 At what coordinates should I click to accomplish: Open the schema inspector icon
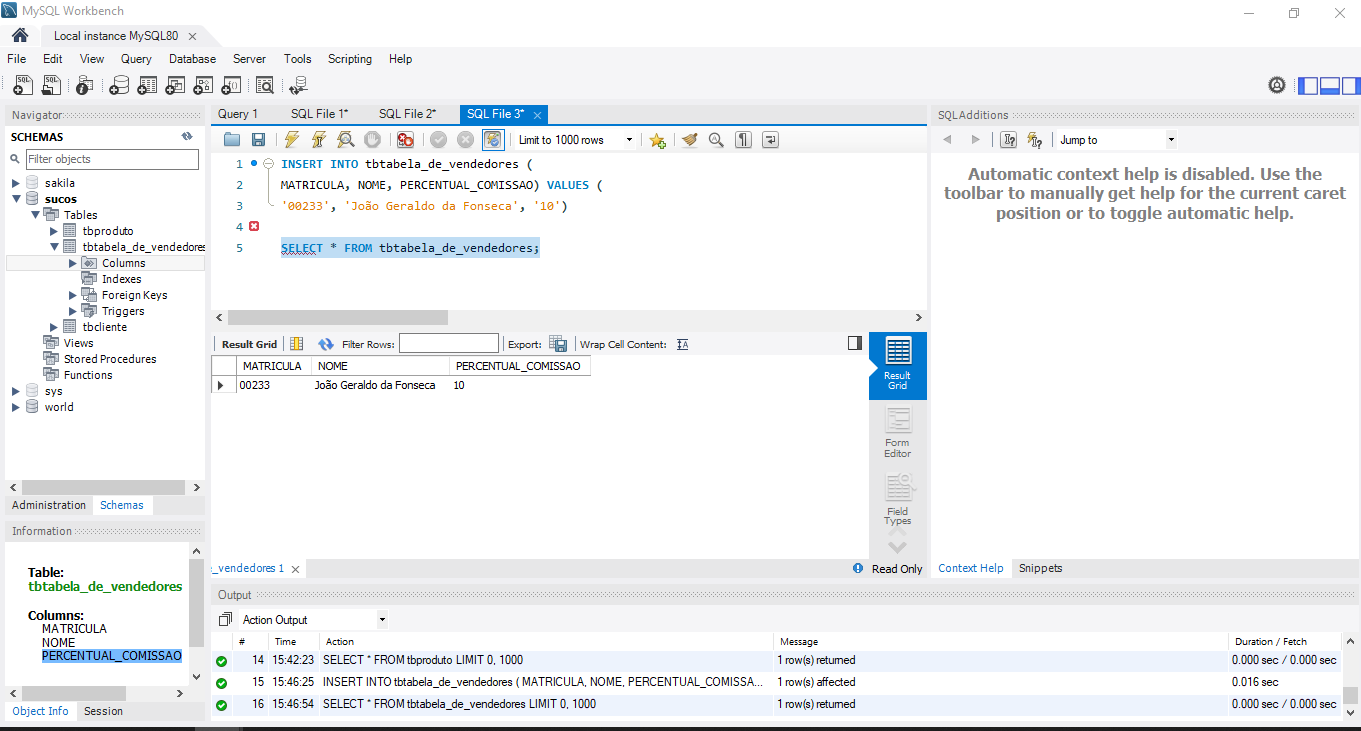point(84,85)
